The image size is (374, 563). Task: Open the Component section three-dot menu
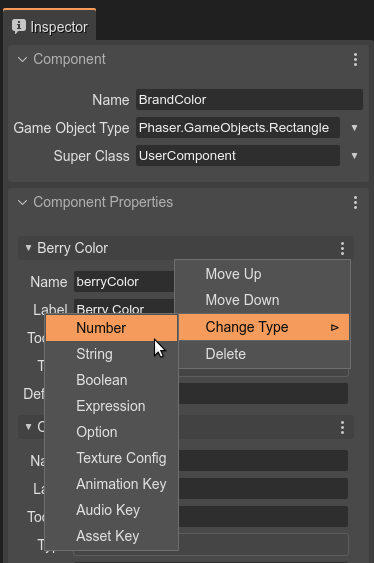click(x=355, y=59)
